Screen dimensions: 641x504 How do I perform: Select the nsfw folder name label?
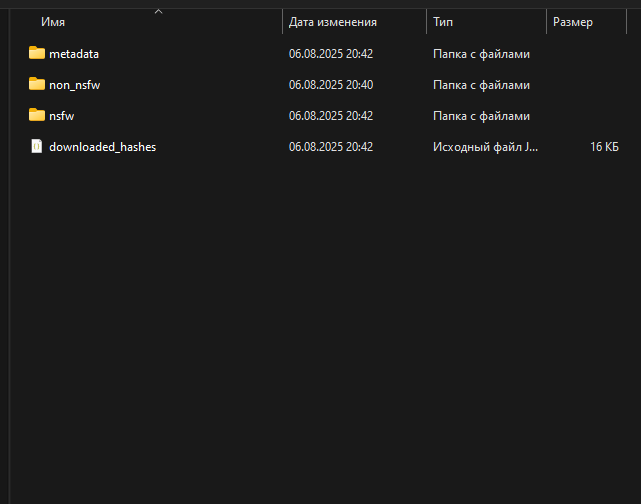coord(62,116)
